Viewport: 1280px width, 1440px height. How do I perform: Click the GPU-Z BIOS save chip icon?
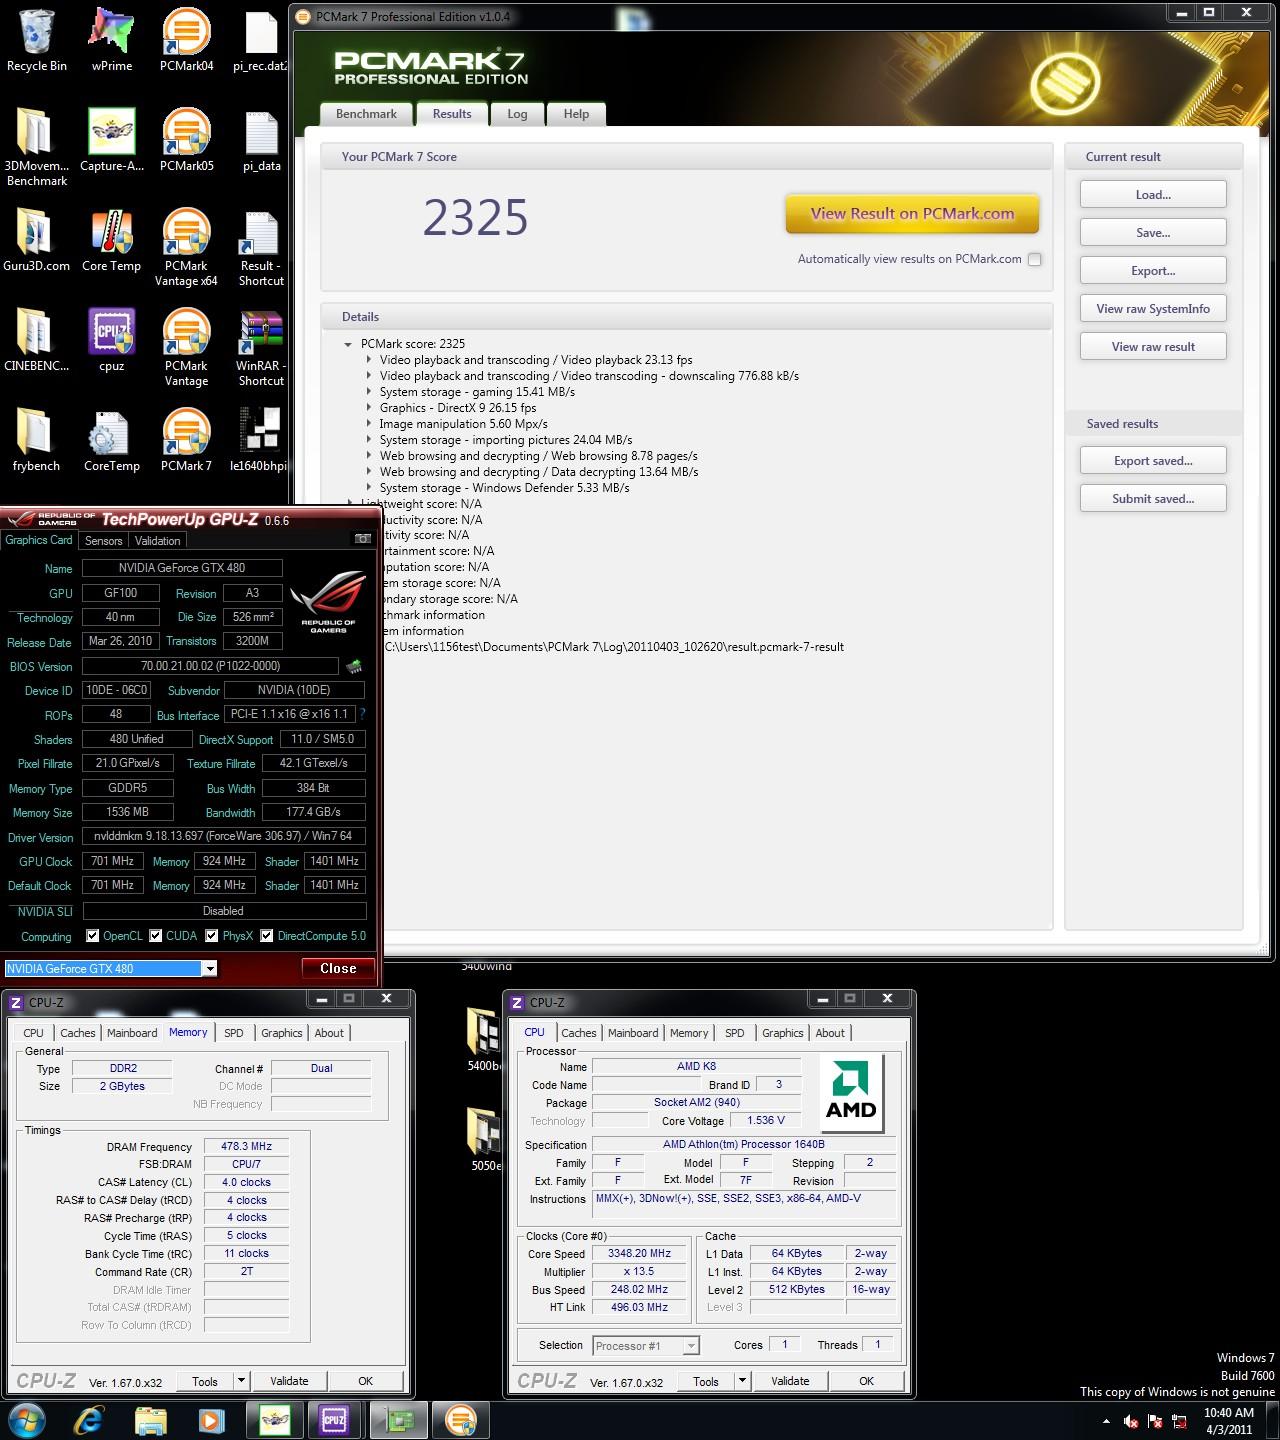[x=354, y=666]
